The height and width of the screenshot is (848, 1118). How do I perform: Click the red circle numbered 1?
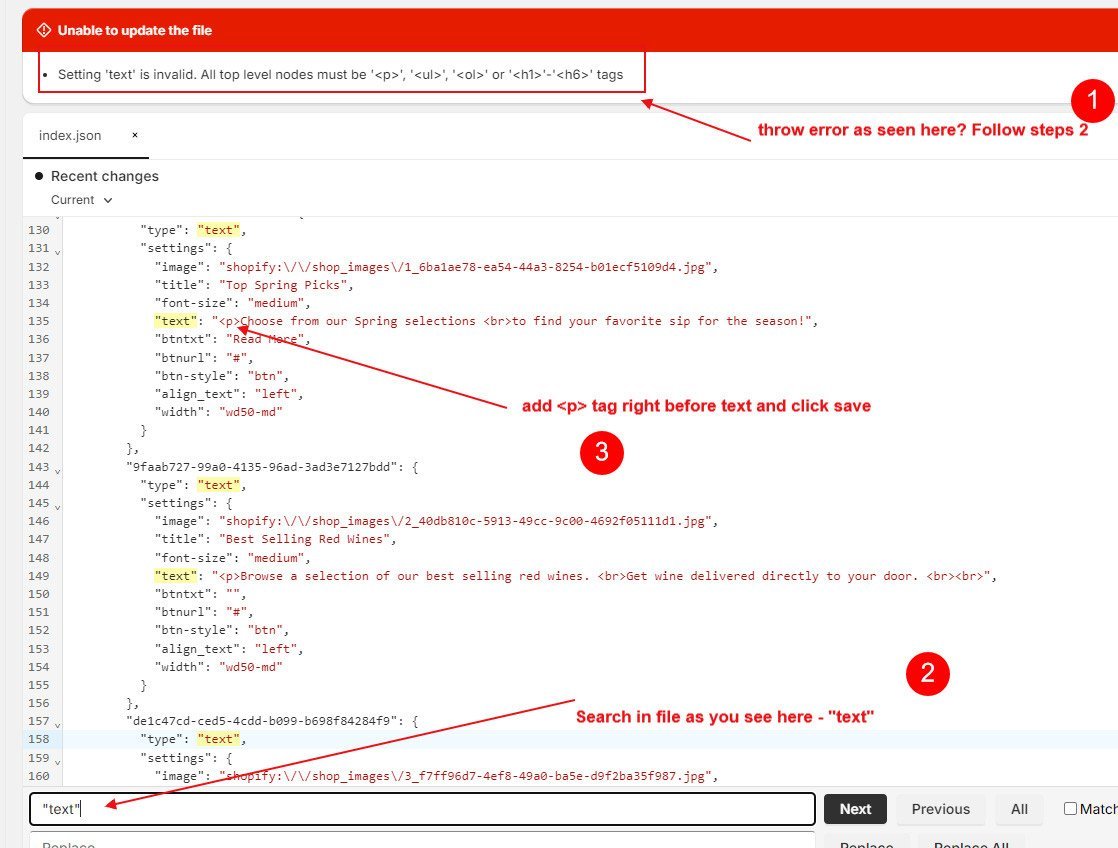pyautogui.click(x=1091, y=100)
